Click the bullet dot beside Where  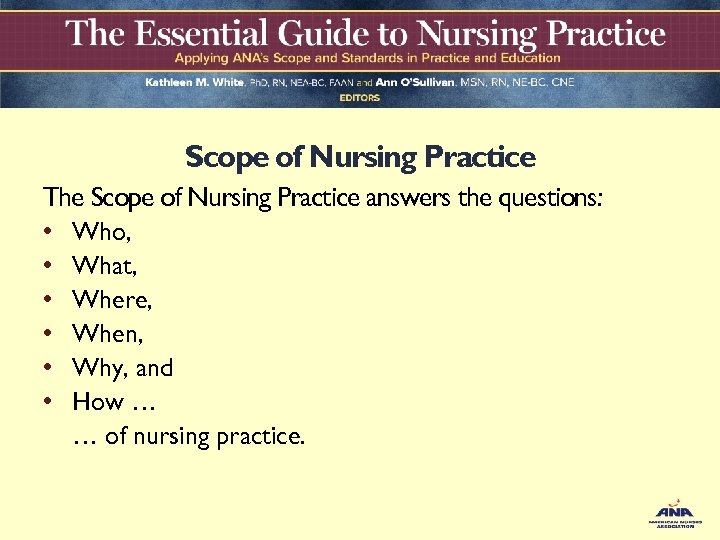pos(48,300)
